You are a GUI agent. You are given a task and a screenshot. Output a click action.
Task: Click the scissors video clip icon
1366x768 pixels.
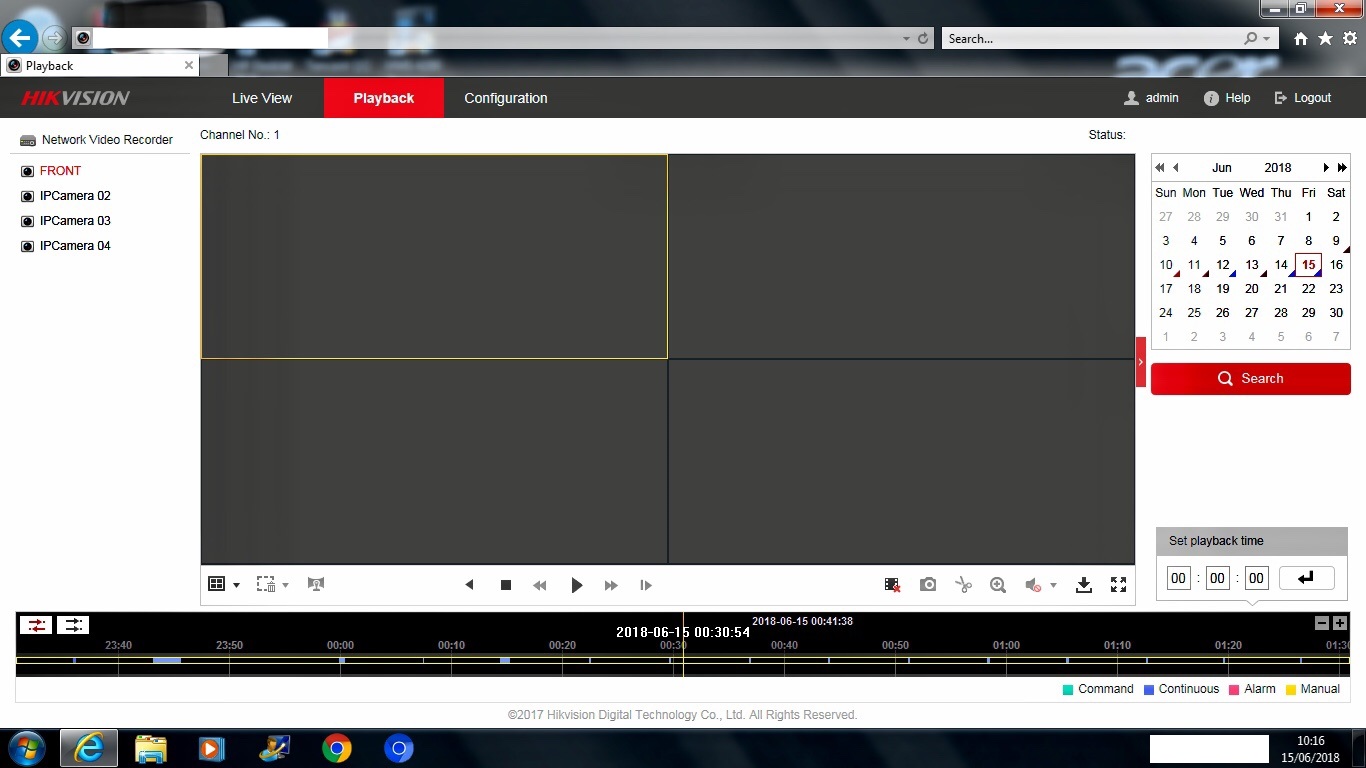(x=963, y=585)
